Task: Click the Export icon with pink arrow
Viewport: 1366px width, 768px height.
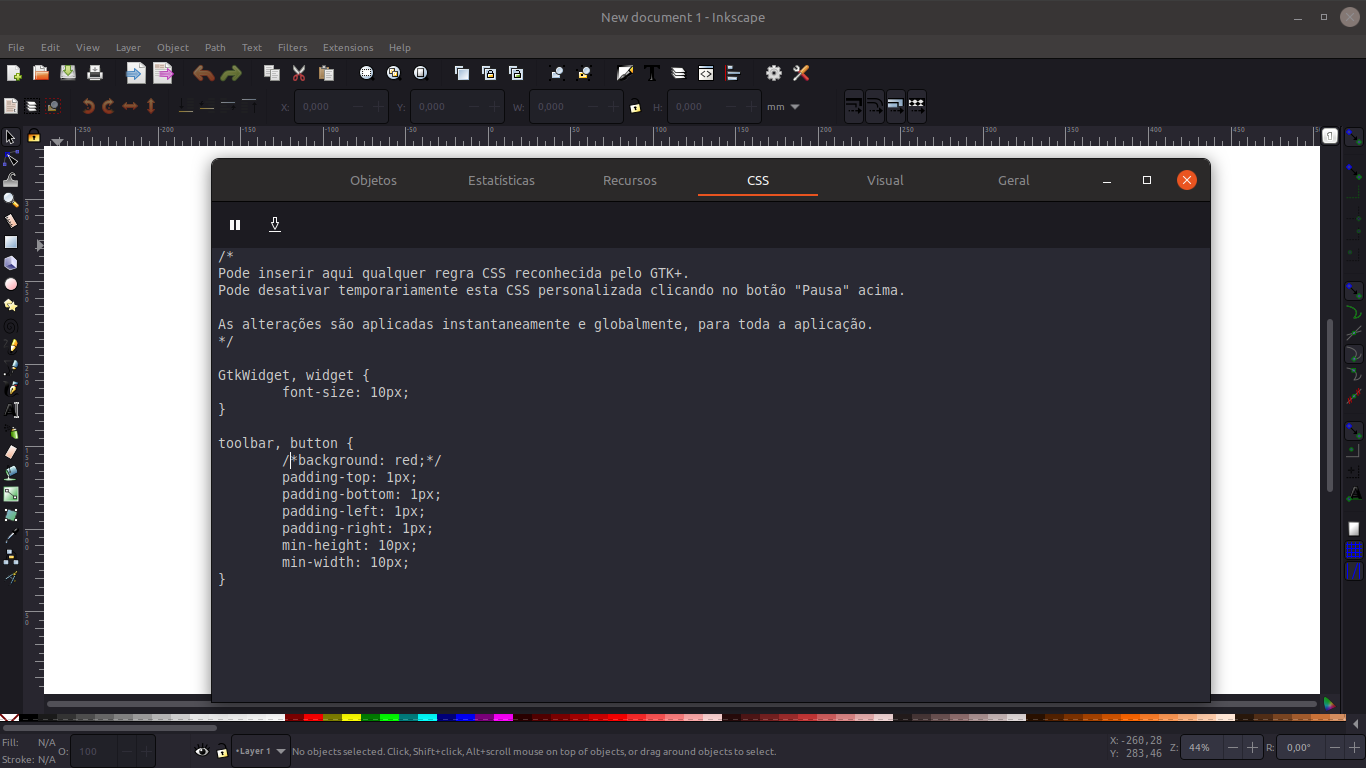Action: tap(163, 73)
